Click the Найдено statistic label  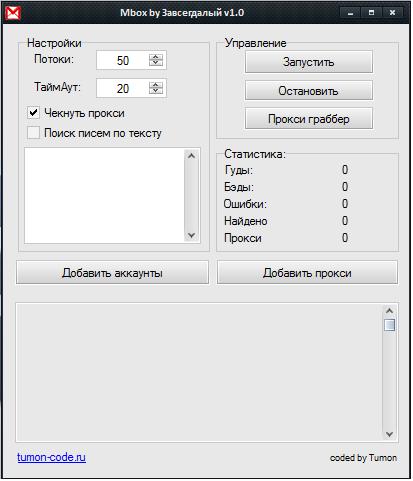(246, 221)
